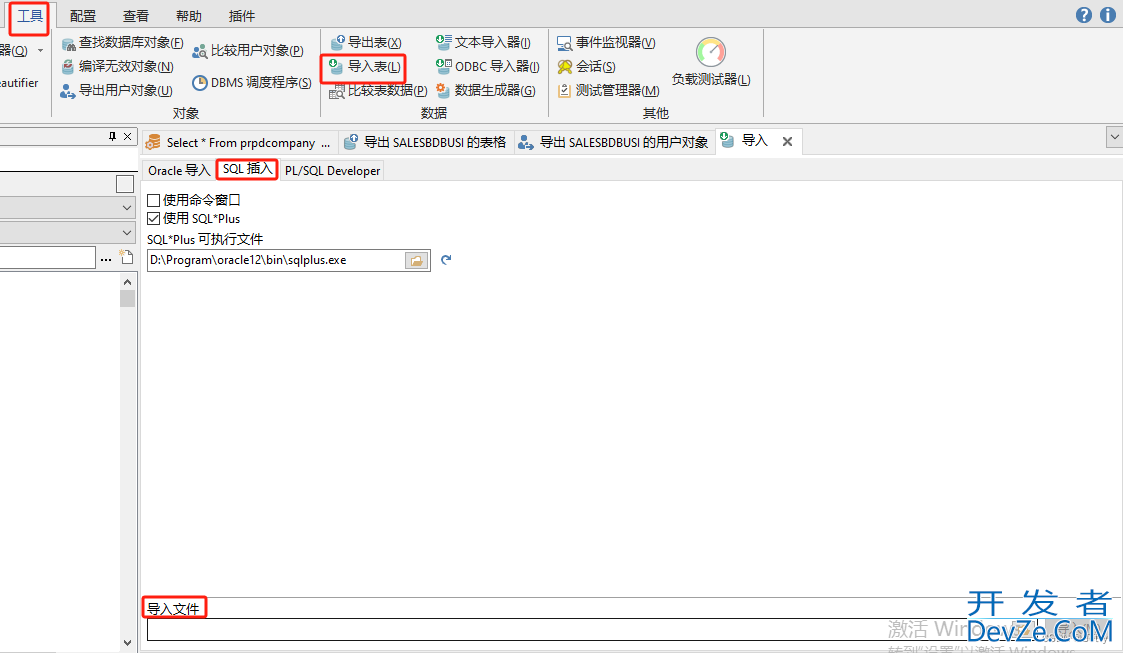Open the second left panel dropdown
This screenshot has height=653, width=1123.
coord(127,233)
